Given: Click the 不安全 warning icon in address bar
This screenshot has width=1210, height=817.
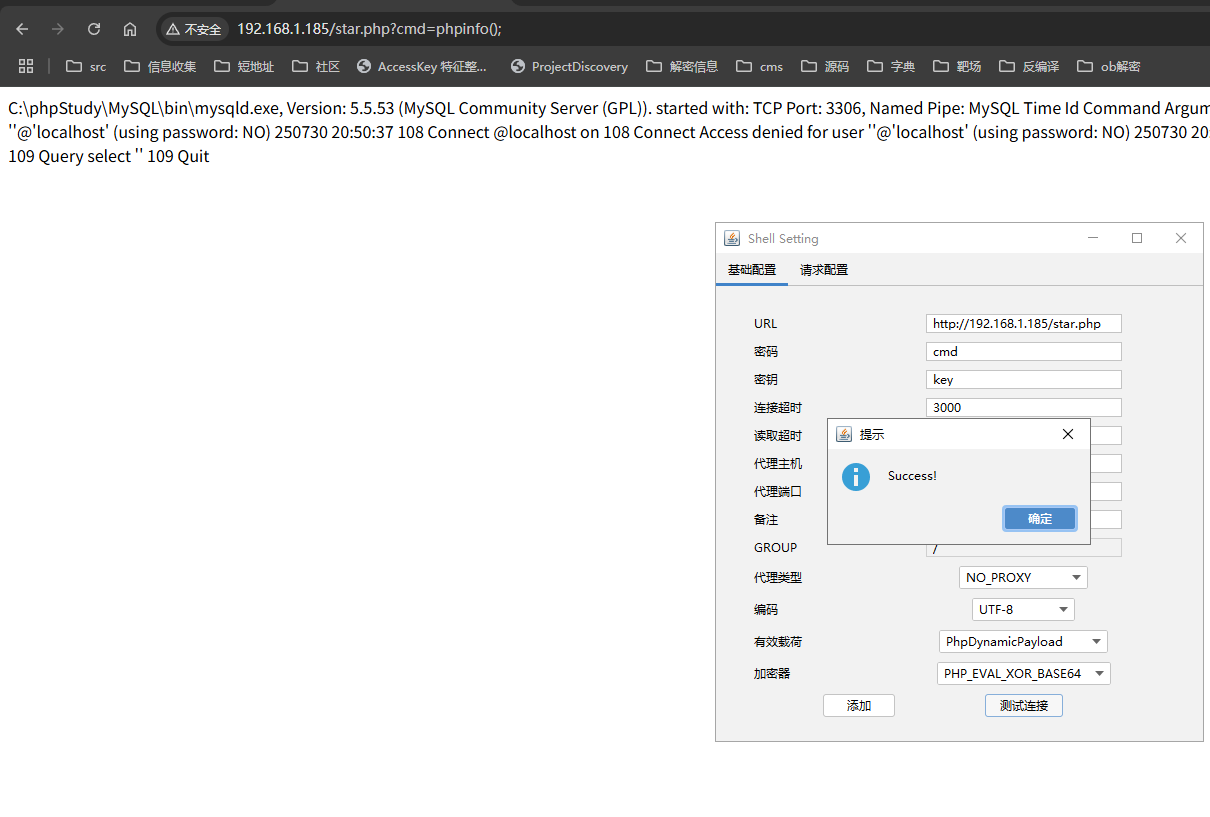Looking at the screenshot, I should [170, 29].
